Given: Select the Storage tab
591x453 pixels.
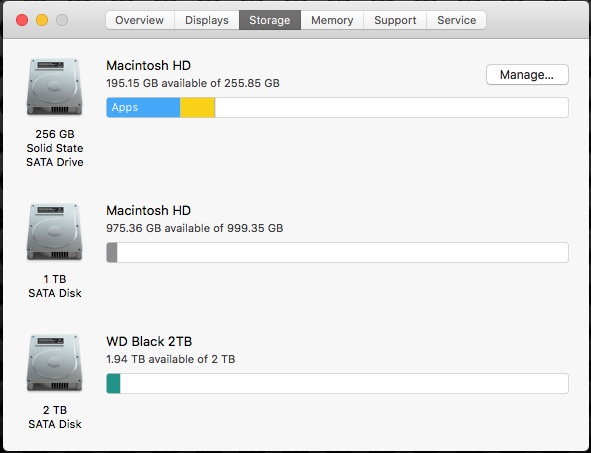Looking at the screenshot, I should [270, 20].
